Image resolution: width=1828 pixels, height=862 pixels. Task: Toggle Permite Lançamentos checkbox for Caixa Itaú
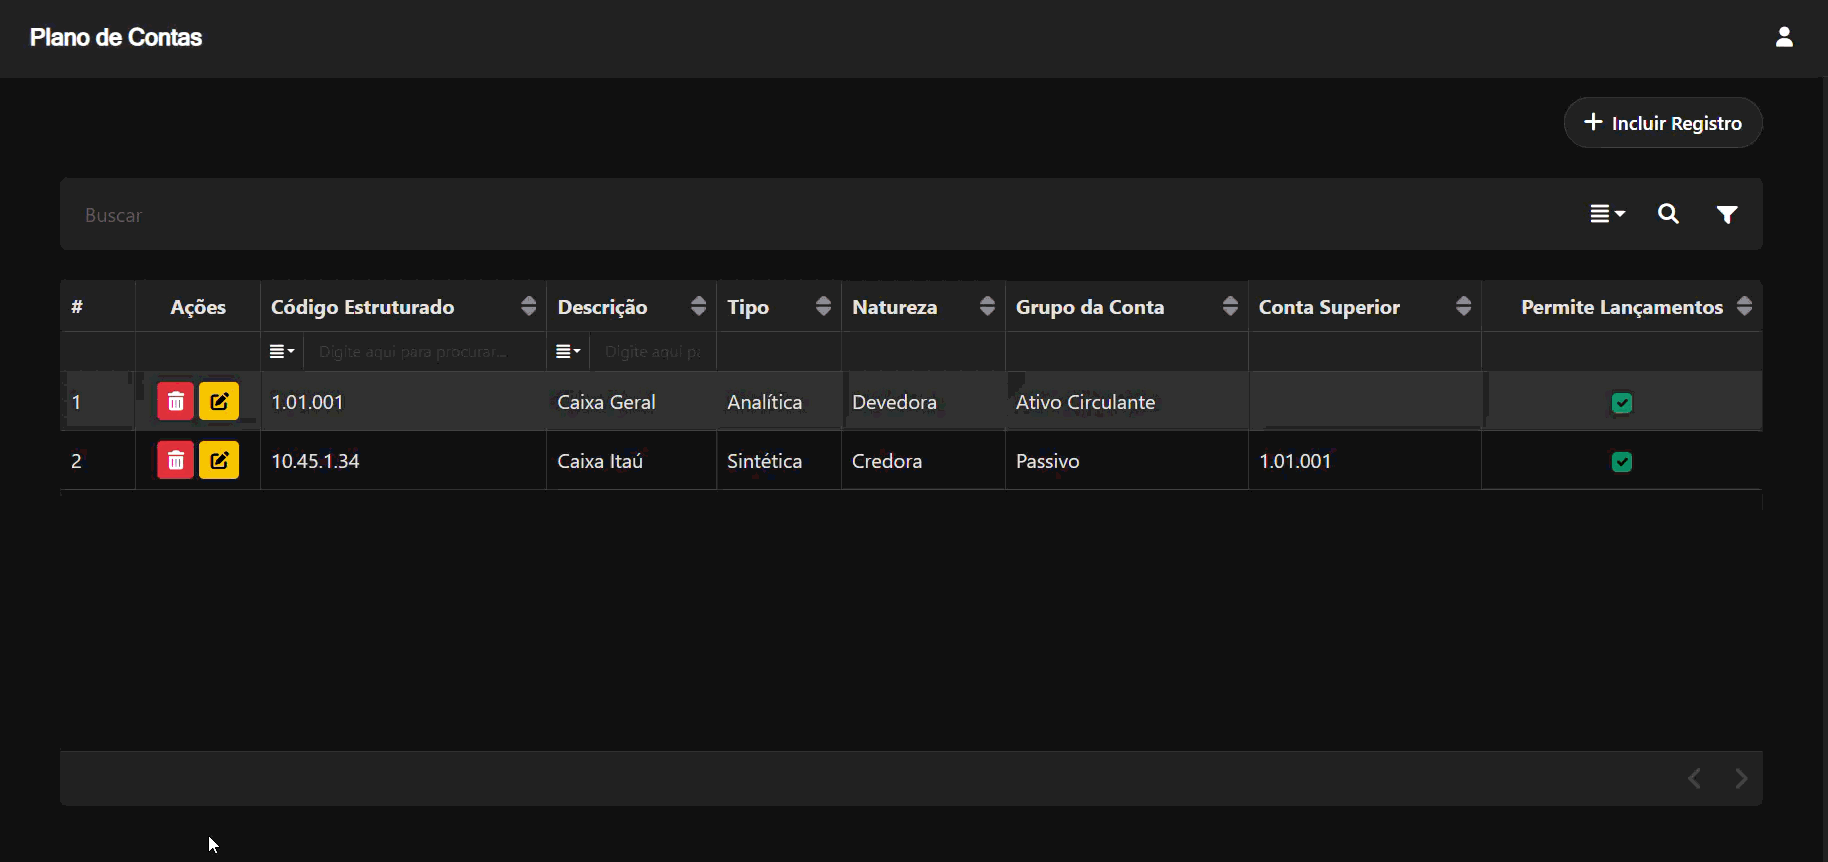1622,462
